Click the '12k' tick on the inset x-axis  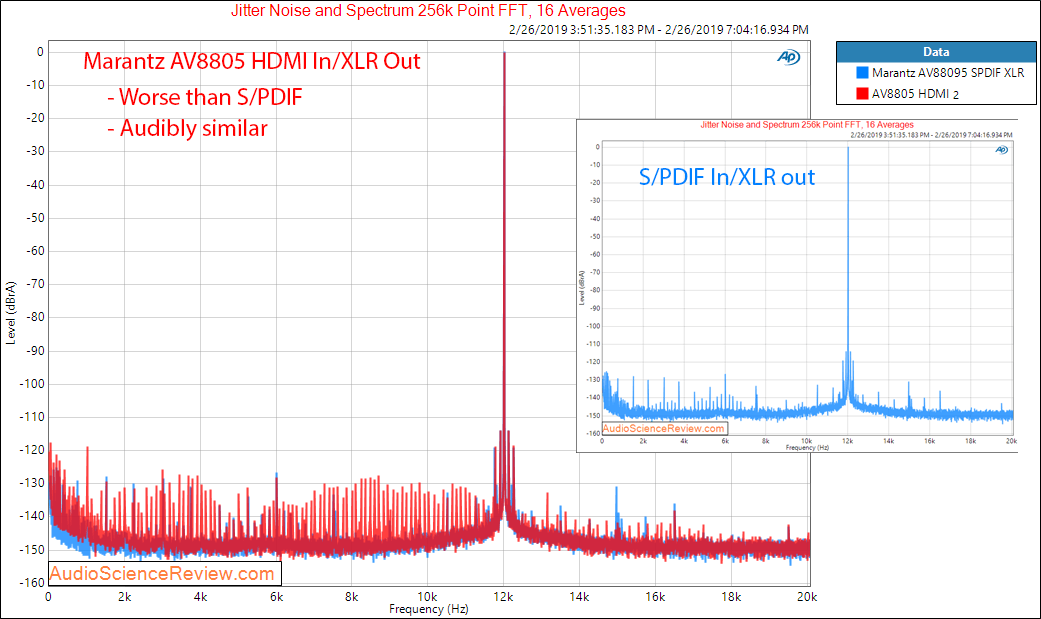[847, 441]
